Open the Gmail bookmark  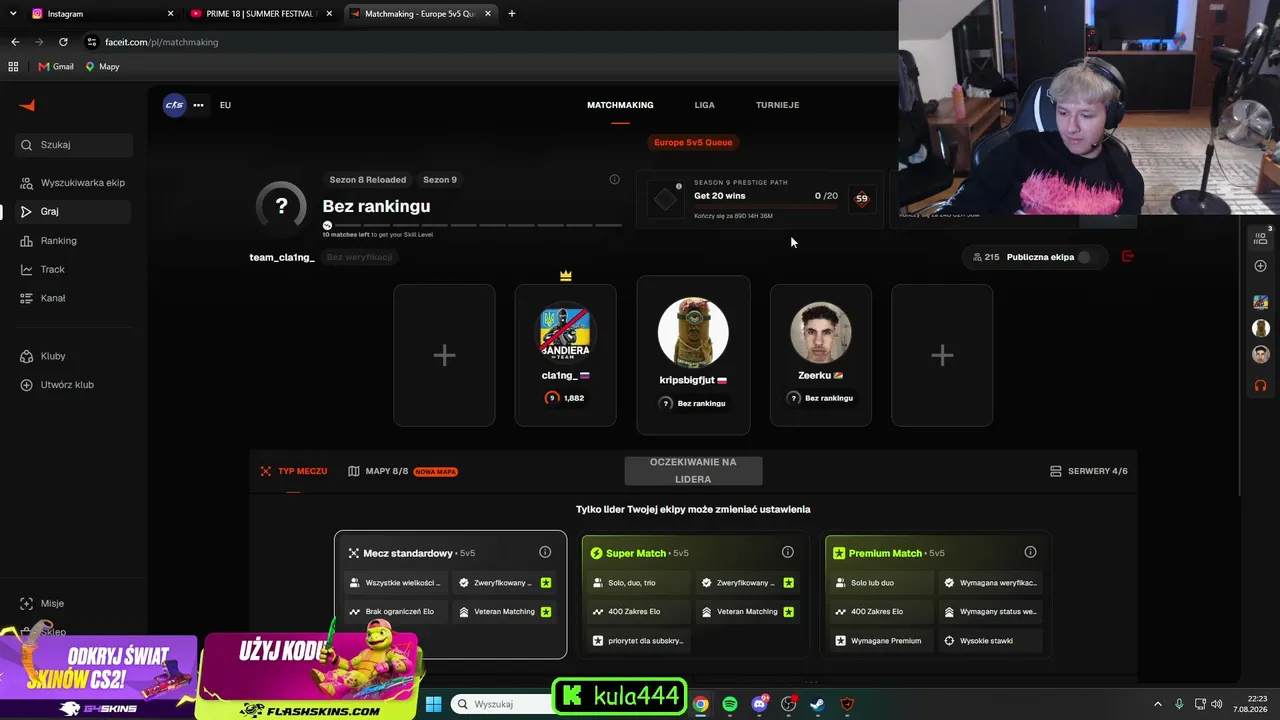(56, 67)
